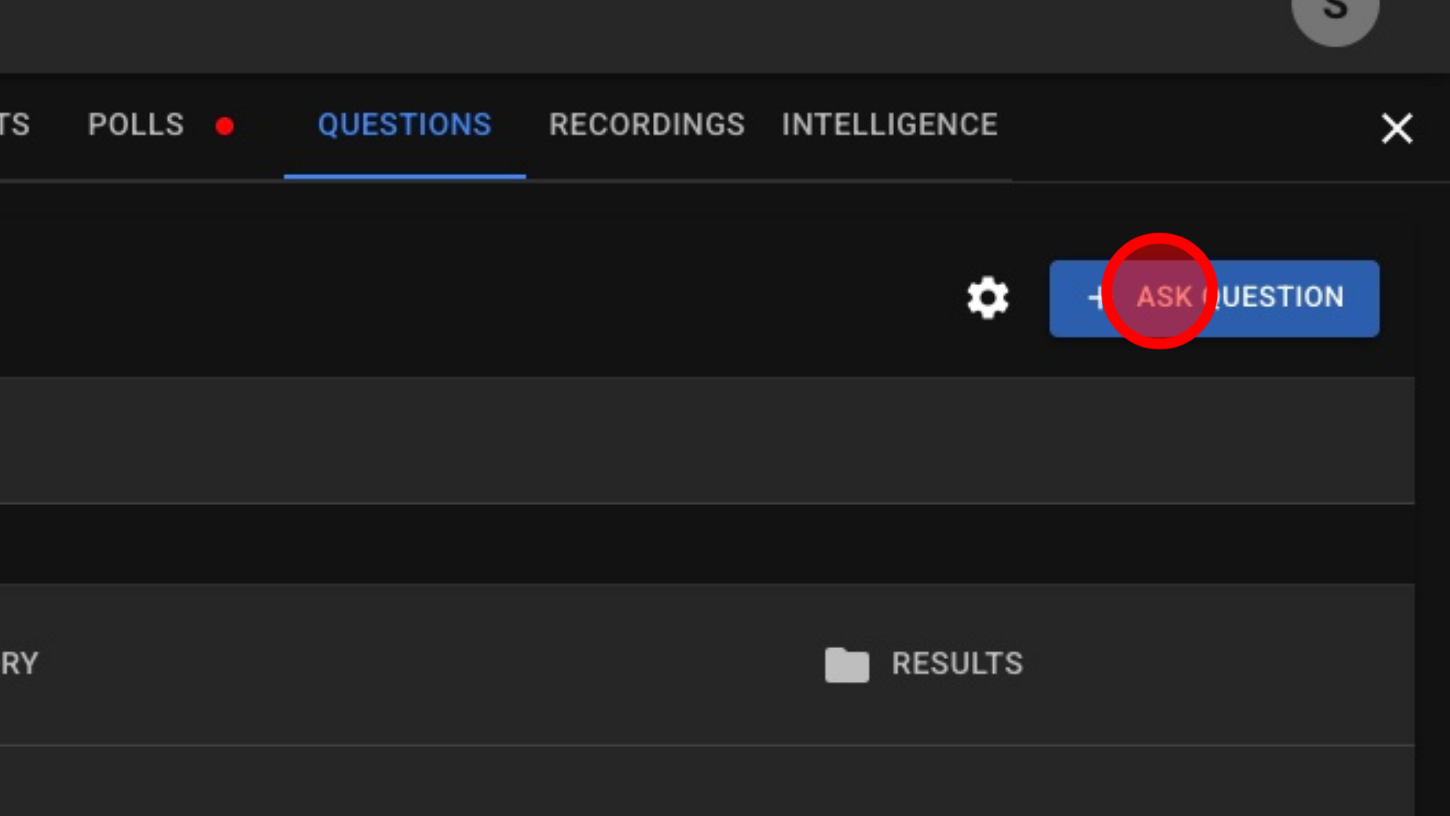Open the Recordings tab
The height and width of the screenshot is (816, 1450).
pyautogui.click(x=646, y=125)
